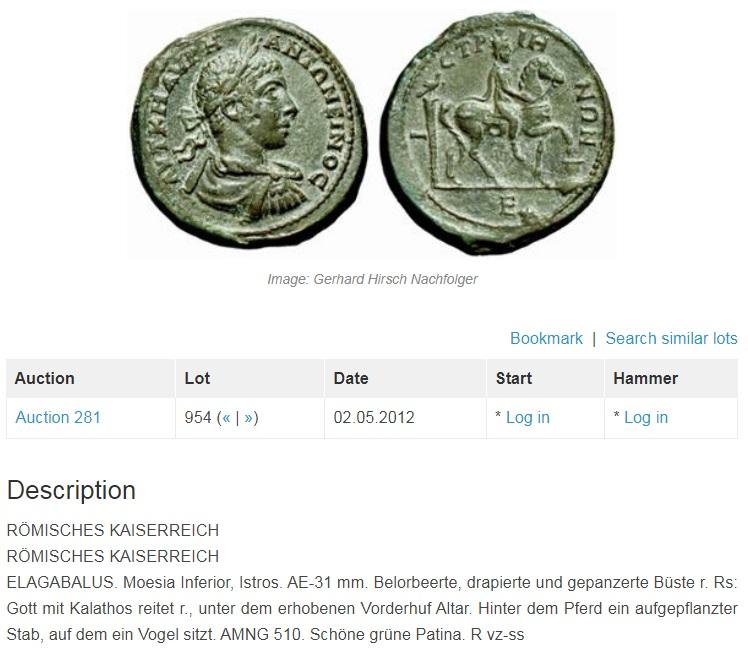
Task: Open Search similar lots link
Action: pyautogui.click(x=671, y=338)
